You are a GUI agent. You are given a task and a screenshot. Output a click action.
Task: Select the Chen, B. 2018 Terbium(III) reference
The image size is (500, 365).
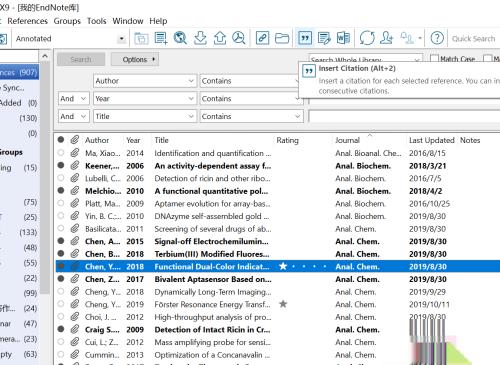pyautogui.click(x=277, y=254)
